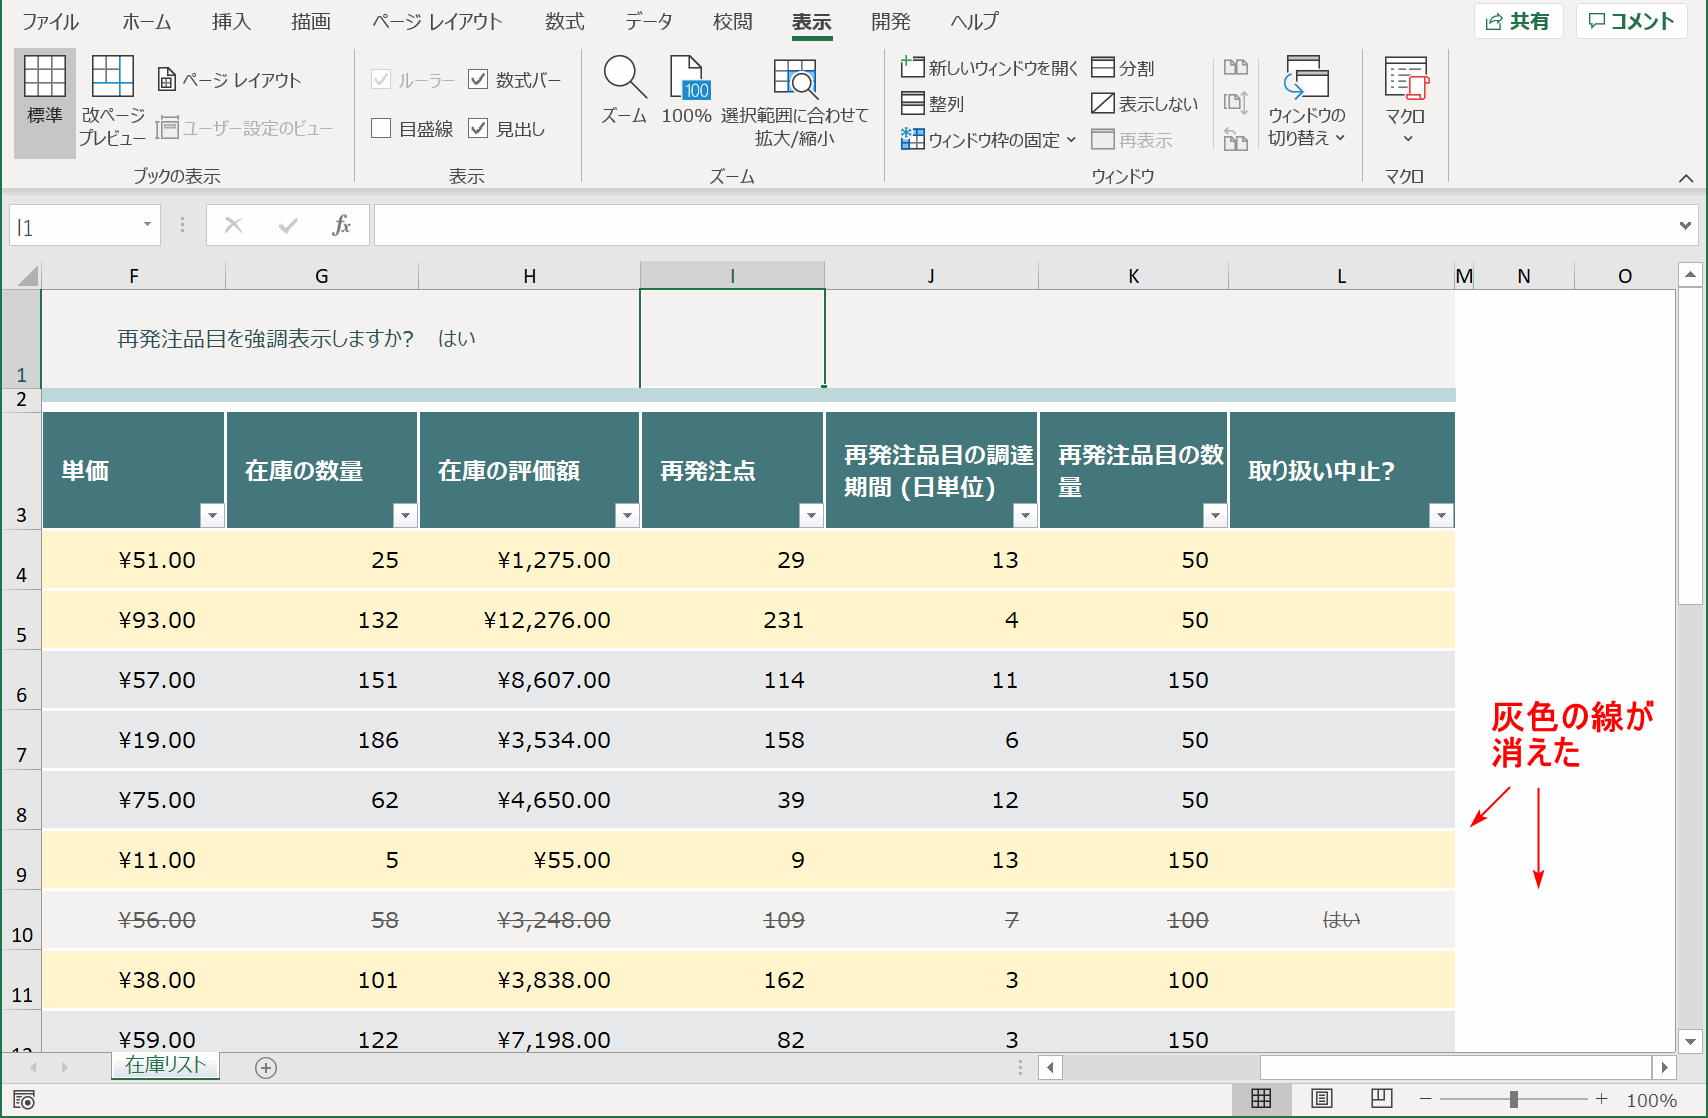The image size is (1708, 1118).
Task: Open the データ ribbon tab
Action: tap(648, 21)
